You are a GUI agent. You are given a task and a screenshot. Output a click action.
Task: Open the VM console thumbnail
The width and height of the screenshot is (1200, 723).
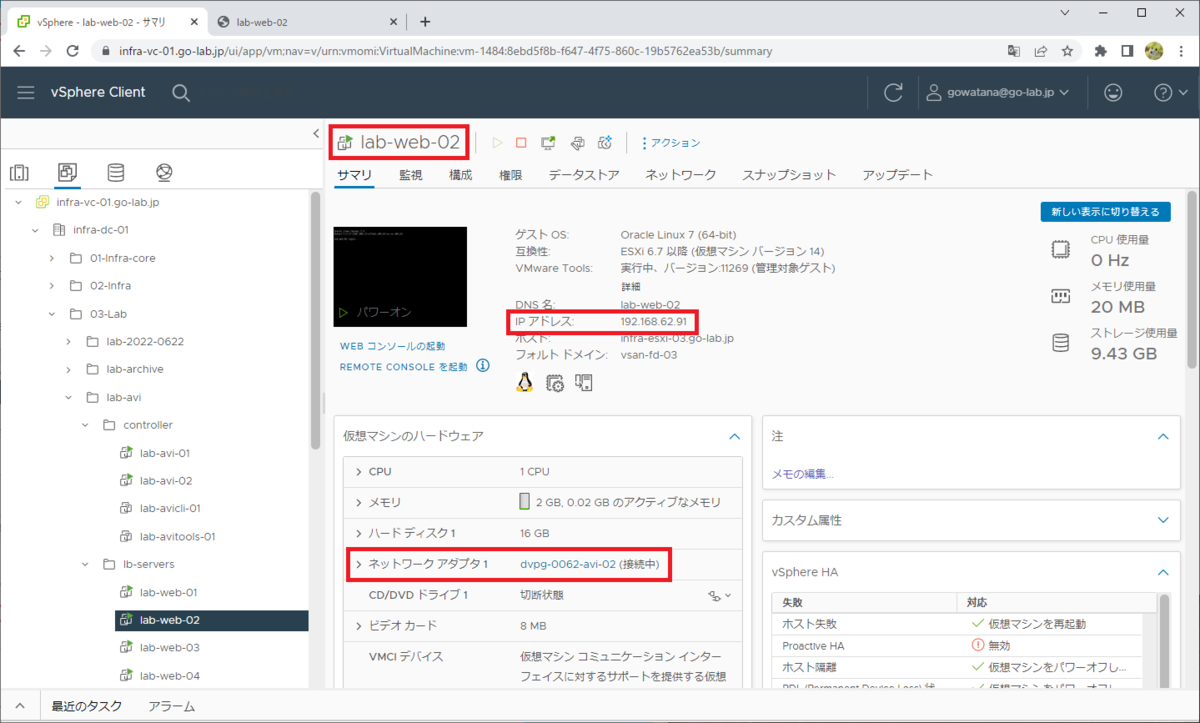[400, 276]
